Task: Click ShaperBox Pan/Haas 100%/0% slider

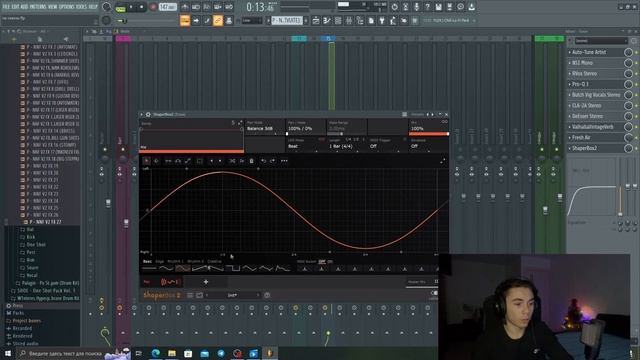Action: 305,133
